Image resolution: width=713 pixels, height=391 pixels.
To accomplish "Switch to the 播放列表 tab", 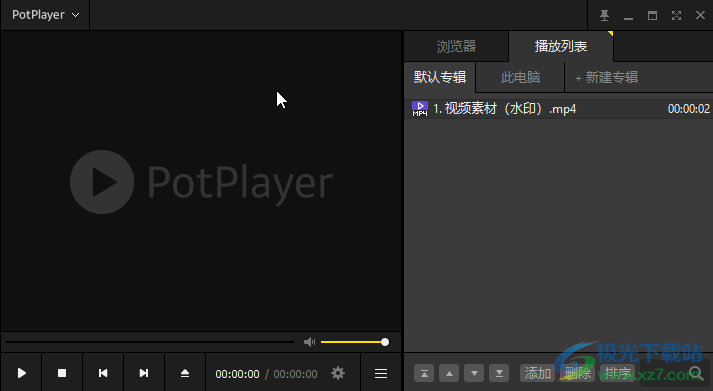I will pos(561,46).
